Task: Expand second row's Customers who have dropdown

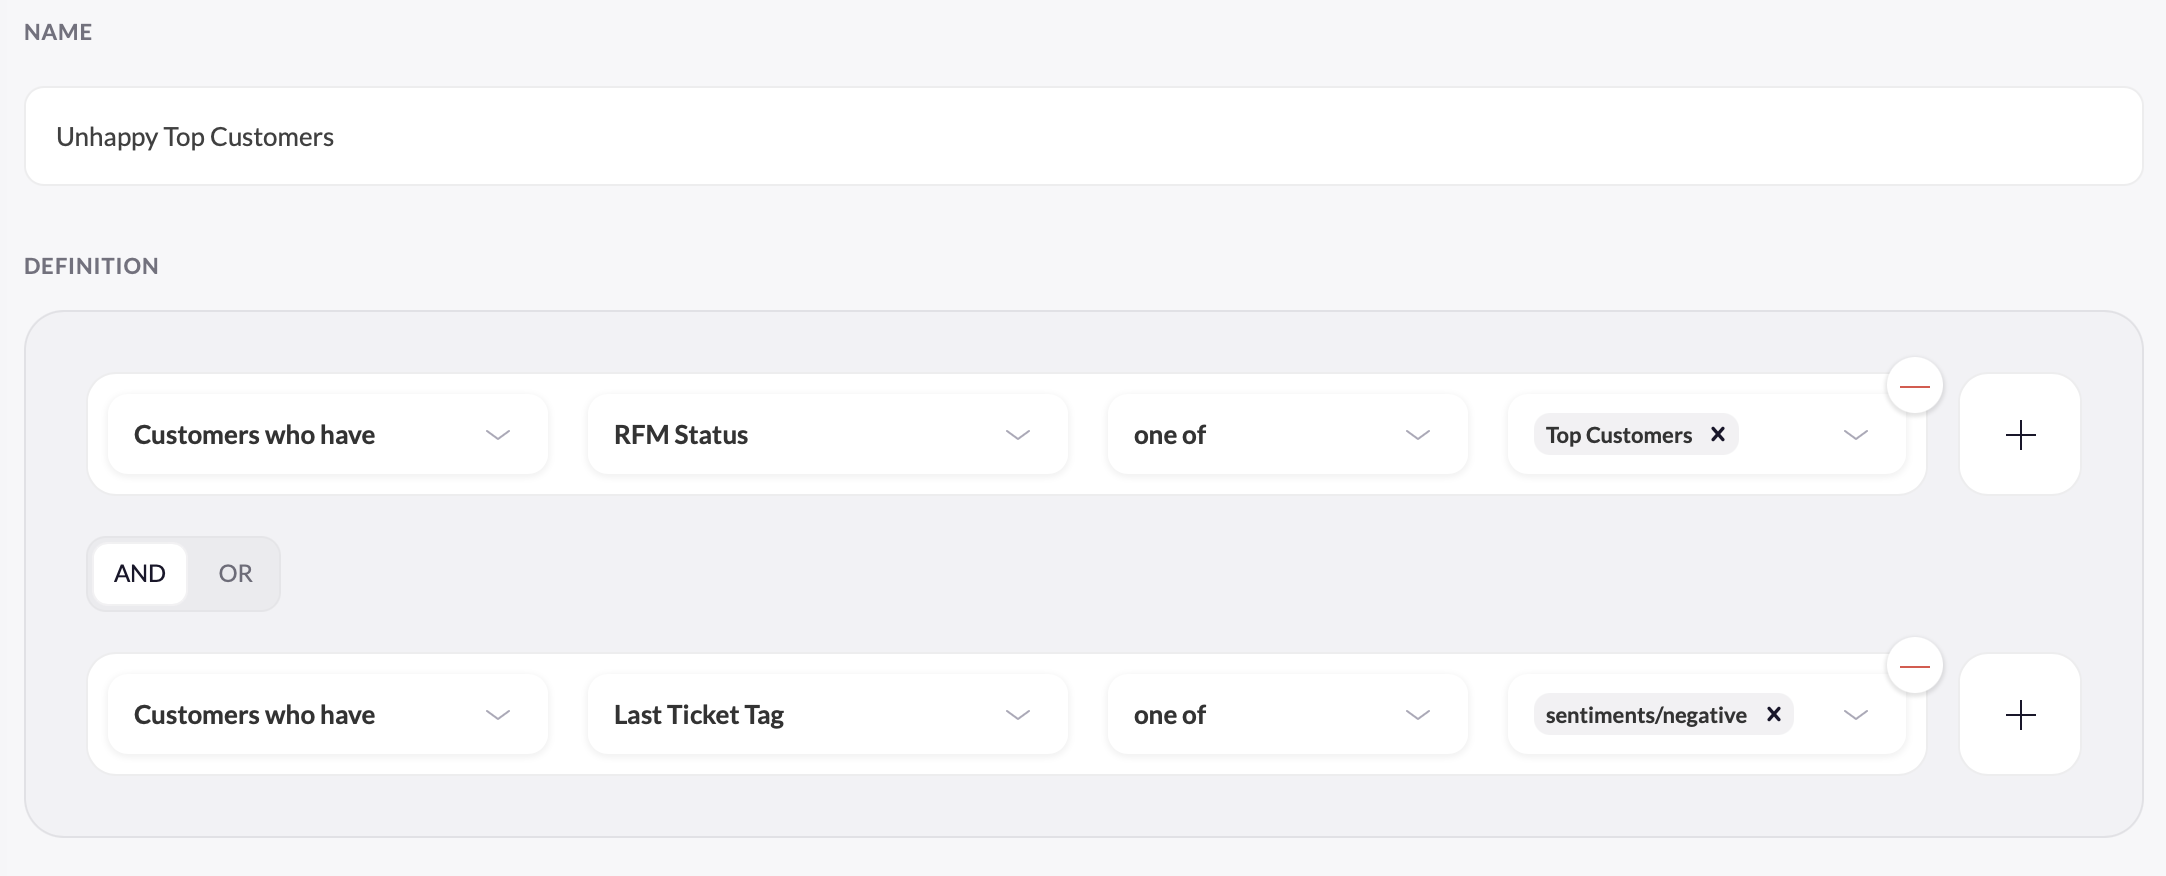Action: [x=328, y=714]
